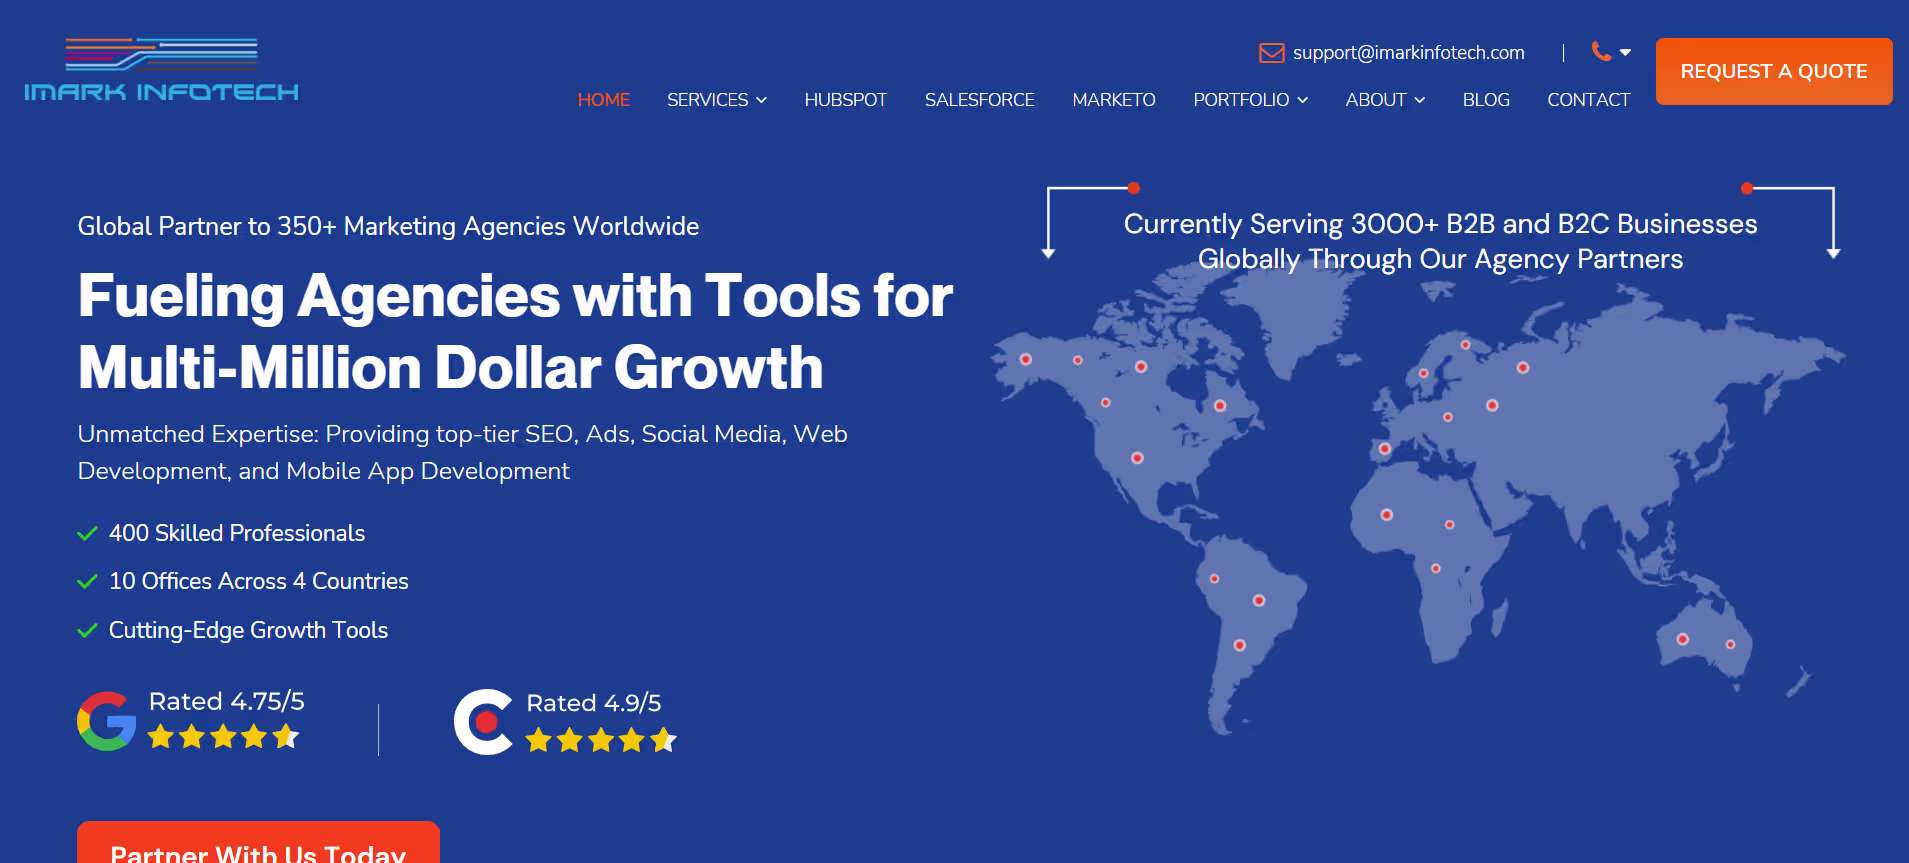The width and height of the screenshot is (1909, 863).
Task: Click the 'Cutting-Edge Growth Tools' text
Action: point(248,630)
